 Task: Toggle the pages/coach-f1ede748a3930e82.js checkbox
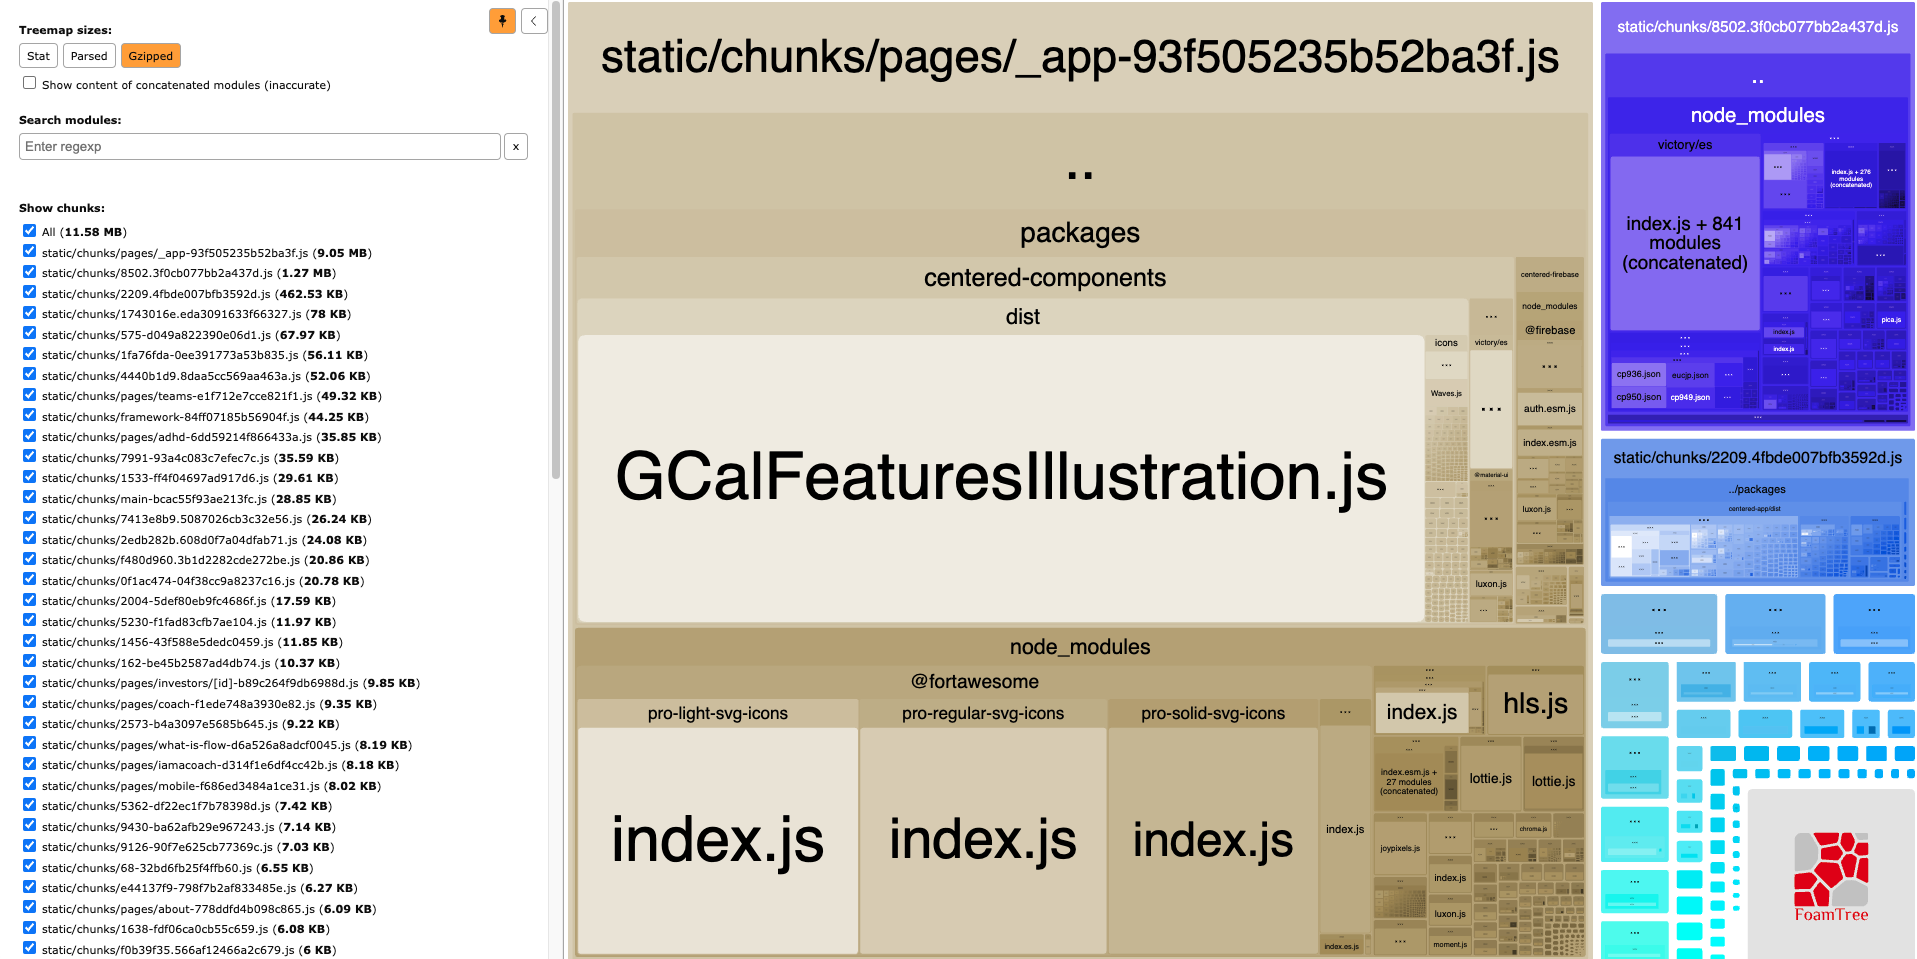[x=29, y=703]
